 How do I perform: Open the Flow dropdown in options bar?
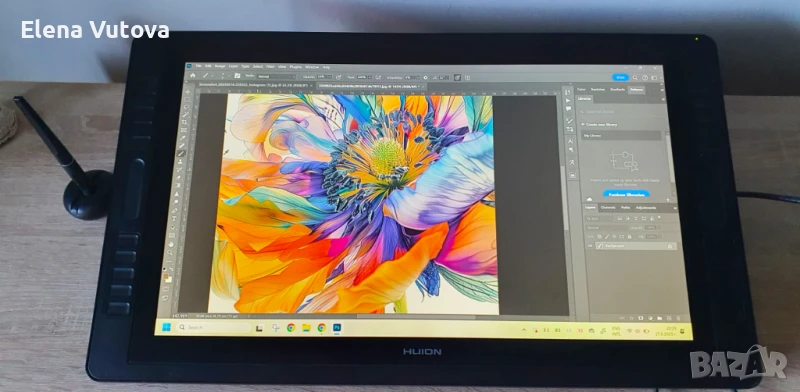tap(370, 77)
